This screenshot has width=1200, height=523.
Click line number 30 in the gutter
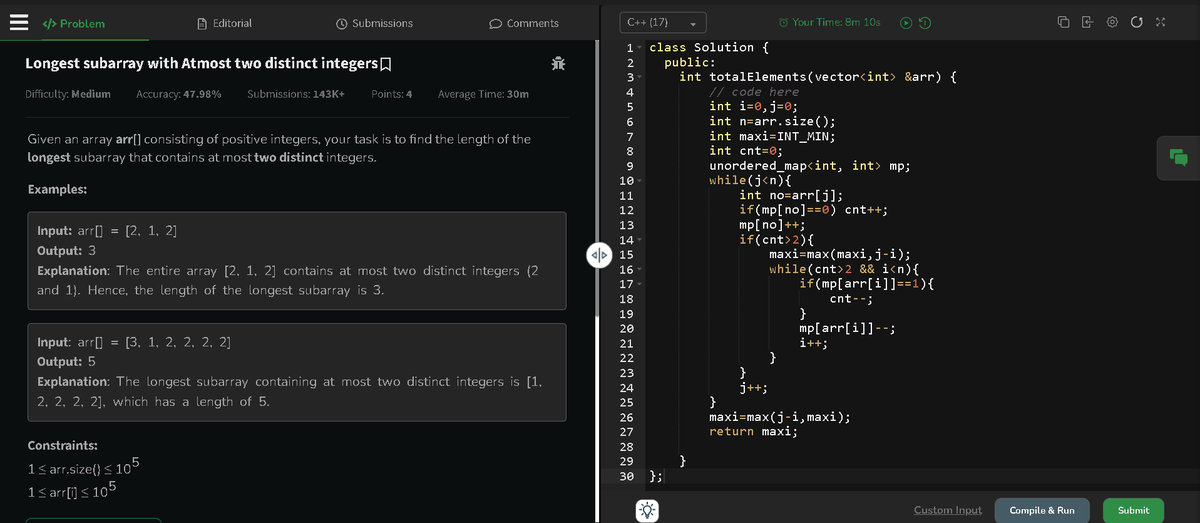(626, 477)
